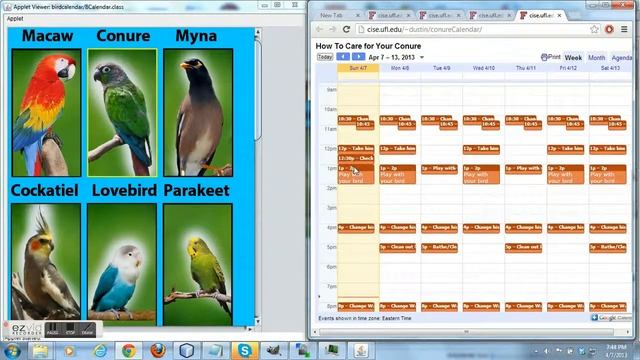Select the Conure picture in the applet
The height and width of the screenshot is (360, 640).
click(122, 113)
